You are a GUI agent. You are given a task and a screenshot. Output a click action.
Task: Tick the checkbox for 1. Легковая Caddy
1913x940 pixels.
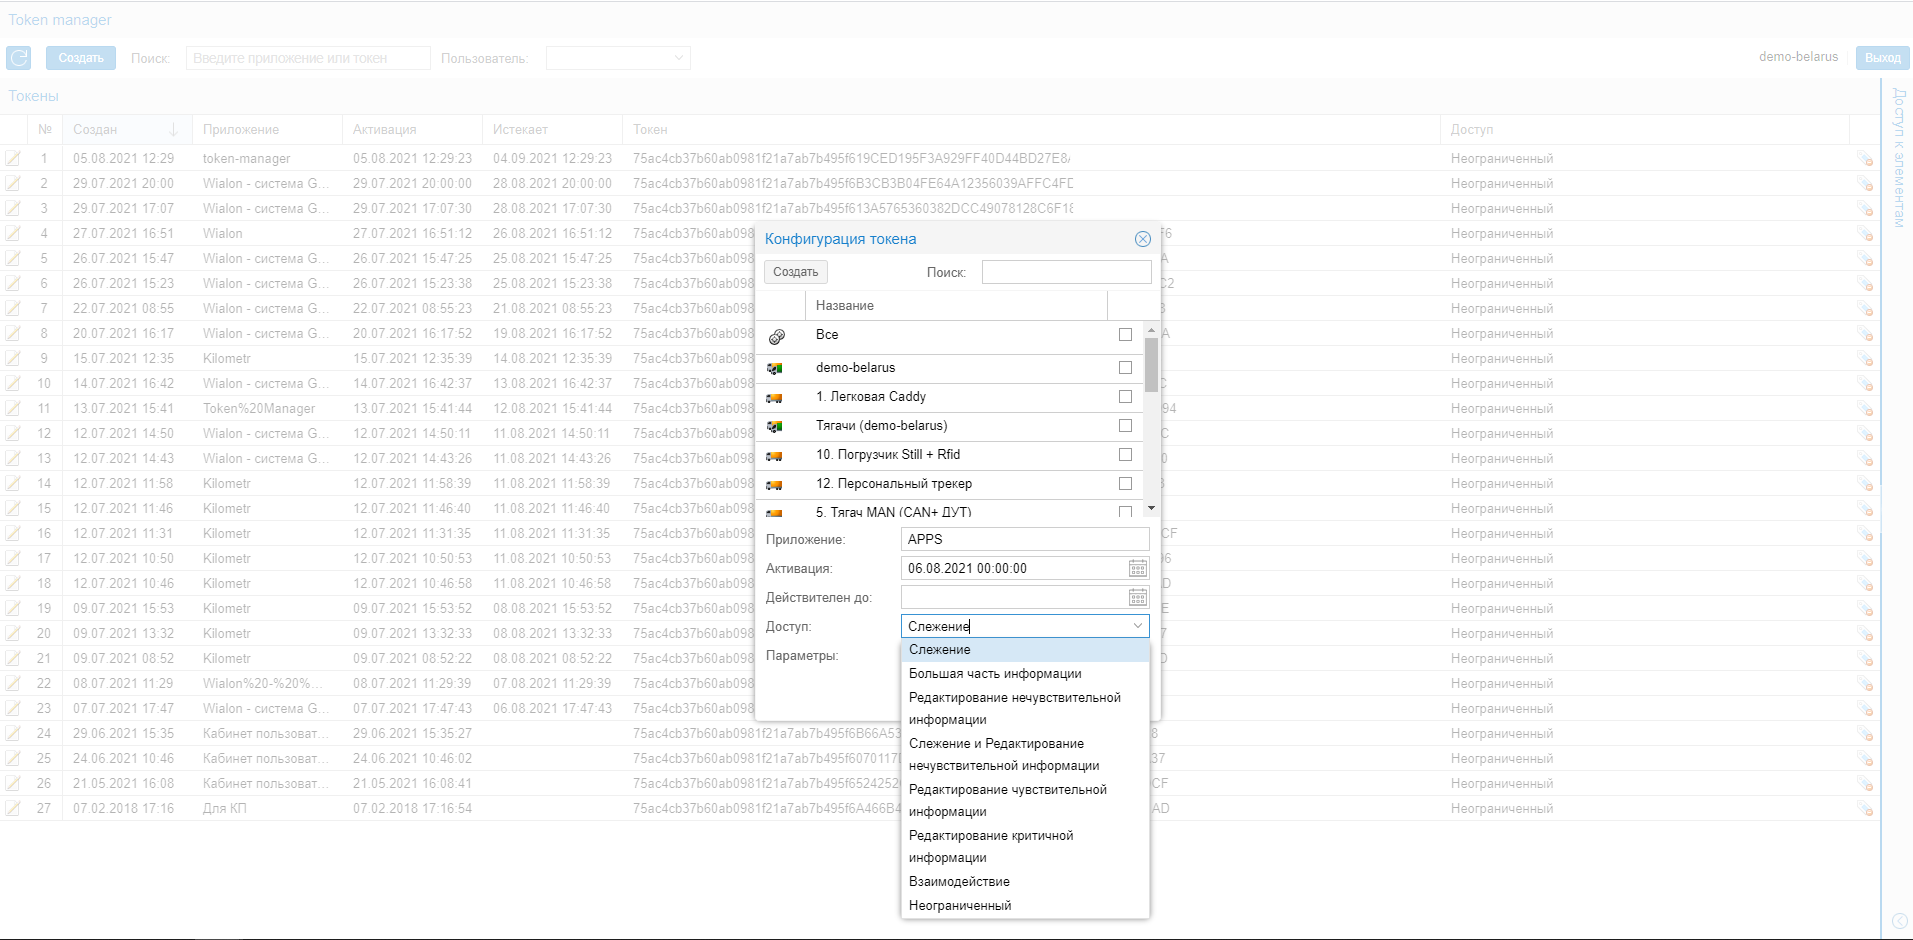tap(1125, 397)
